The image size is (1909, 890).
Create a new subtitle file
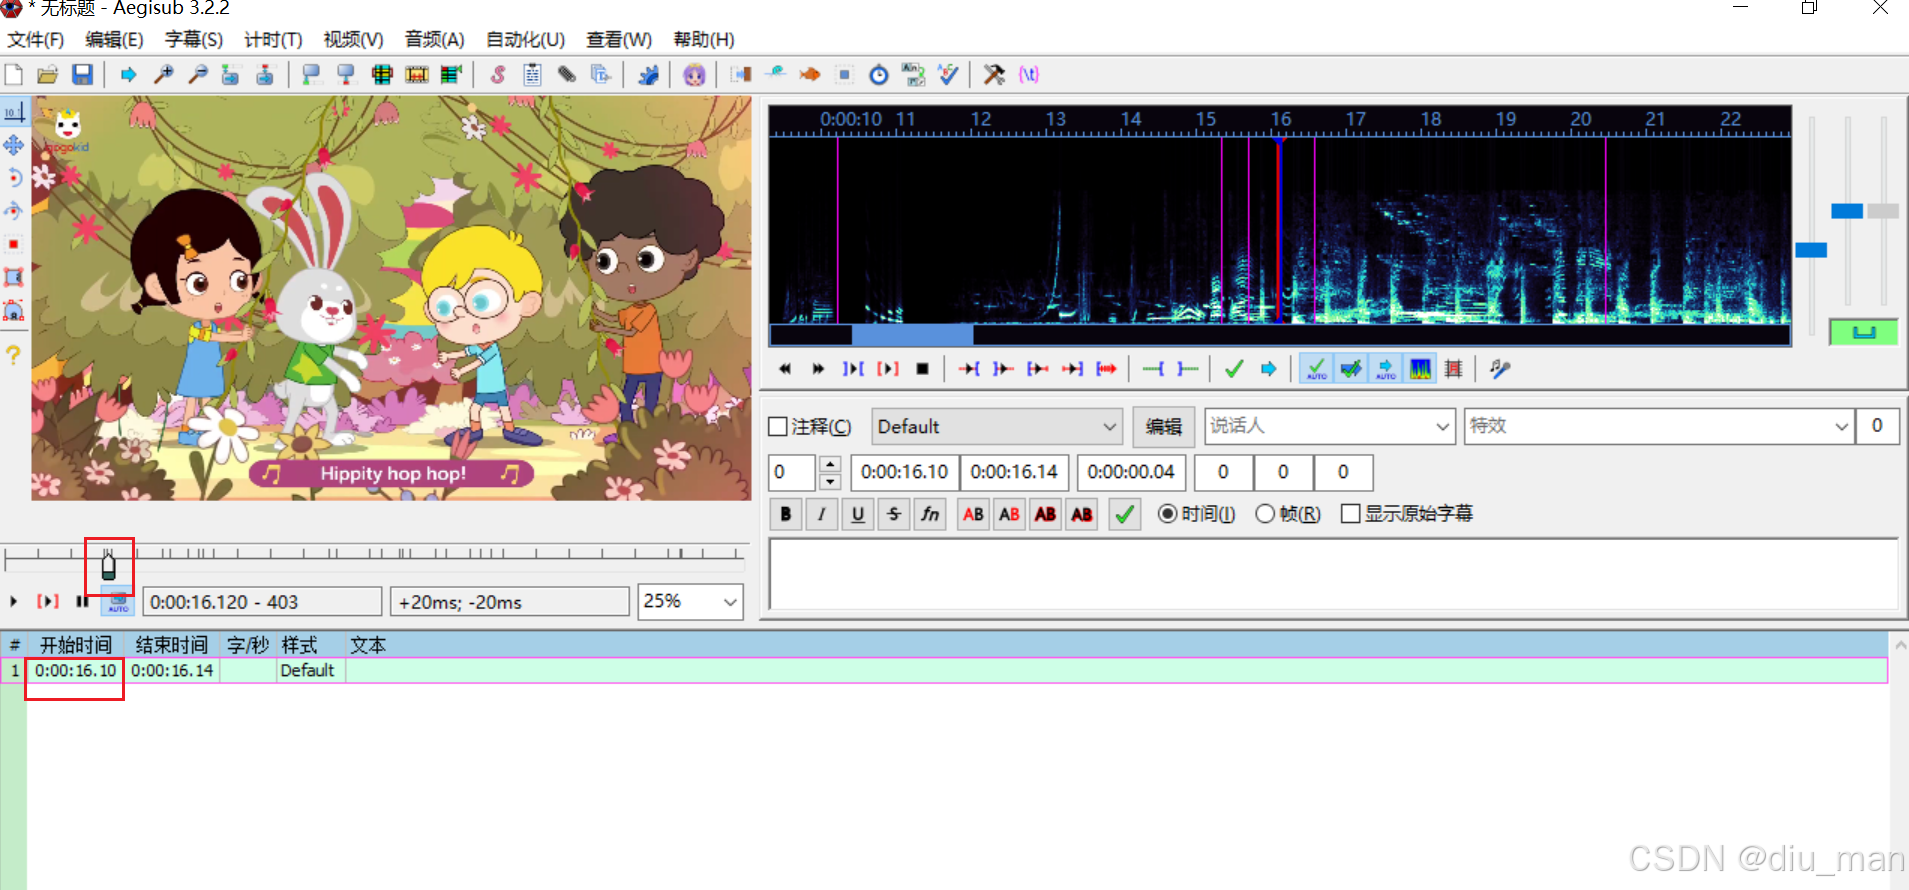pyautogui.click(x=14, y=74)
